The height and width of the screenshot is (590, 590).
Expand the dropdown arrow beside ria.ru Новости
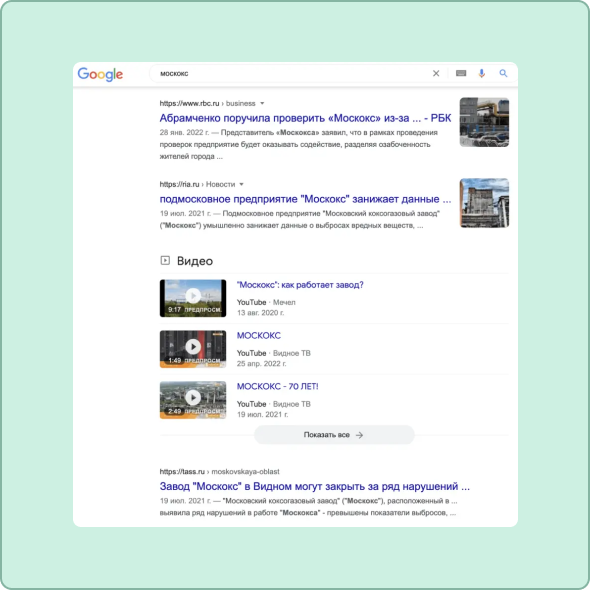point(242,184)
